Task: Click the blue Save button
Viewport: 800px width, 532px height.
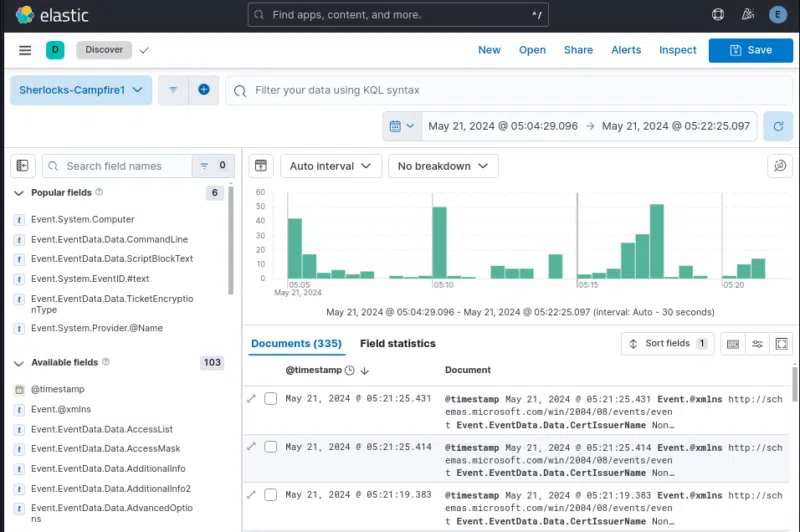Action: click(750, 50)
